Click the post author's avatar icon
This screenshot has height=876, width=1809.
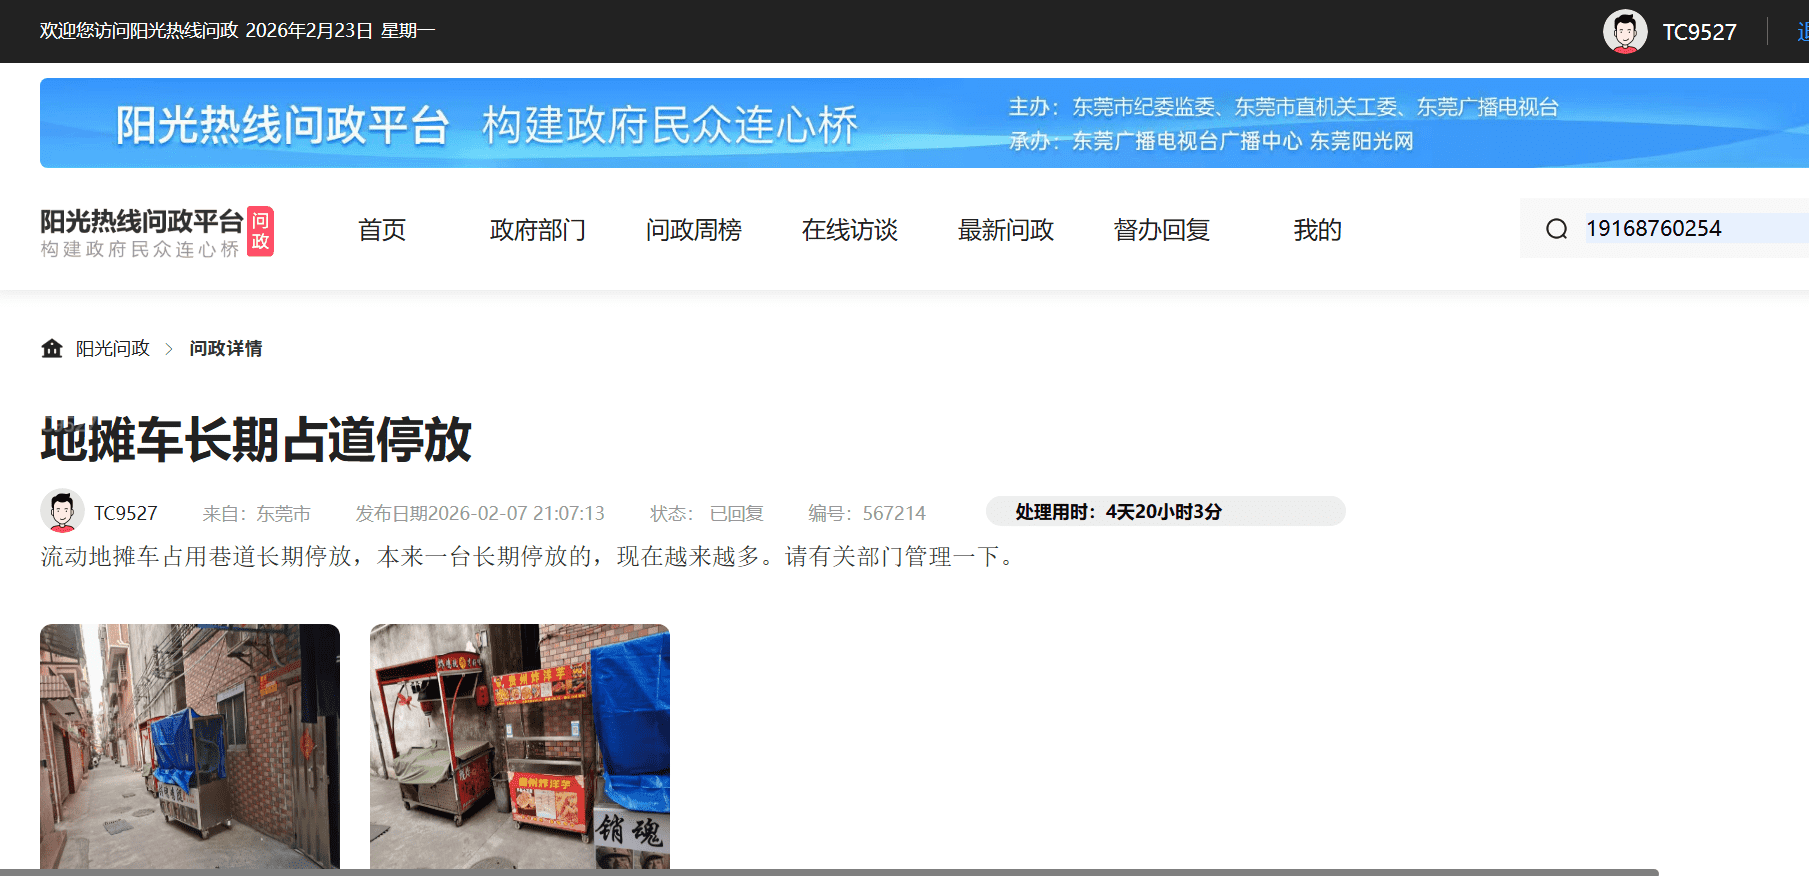[x=62, y=512]
